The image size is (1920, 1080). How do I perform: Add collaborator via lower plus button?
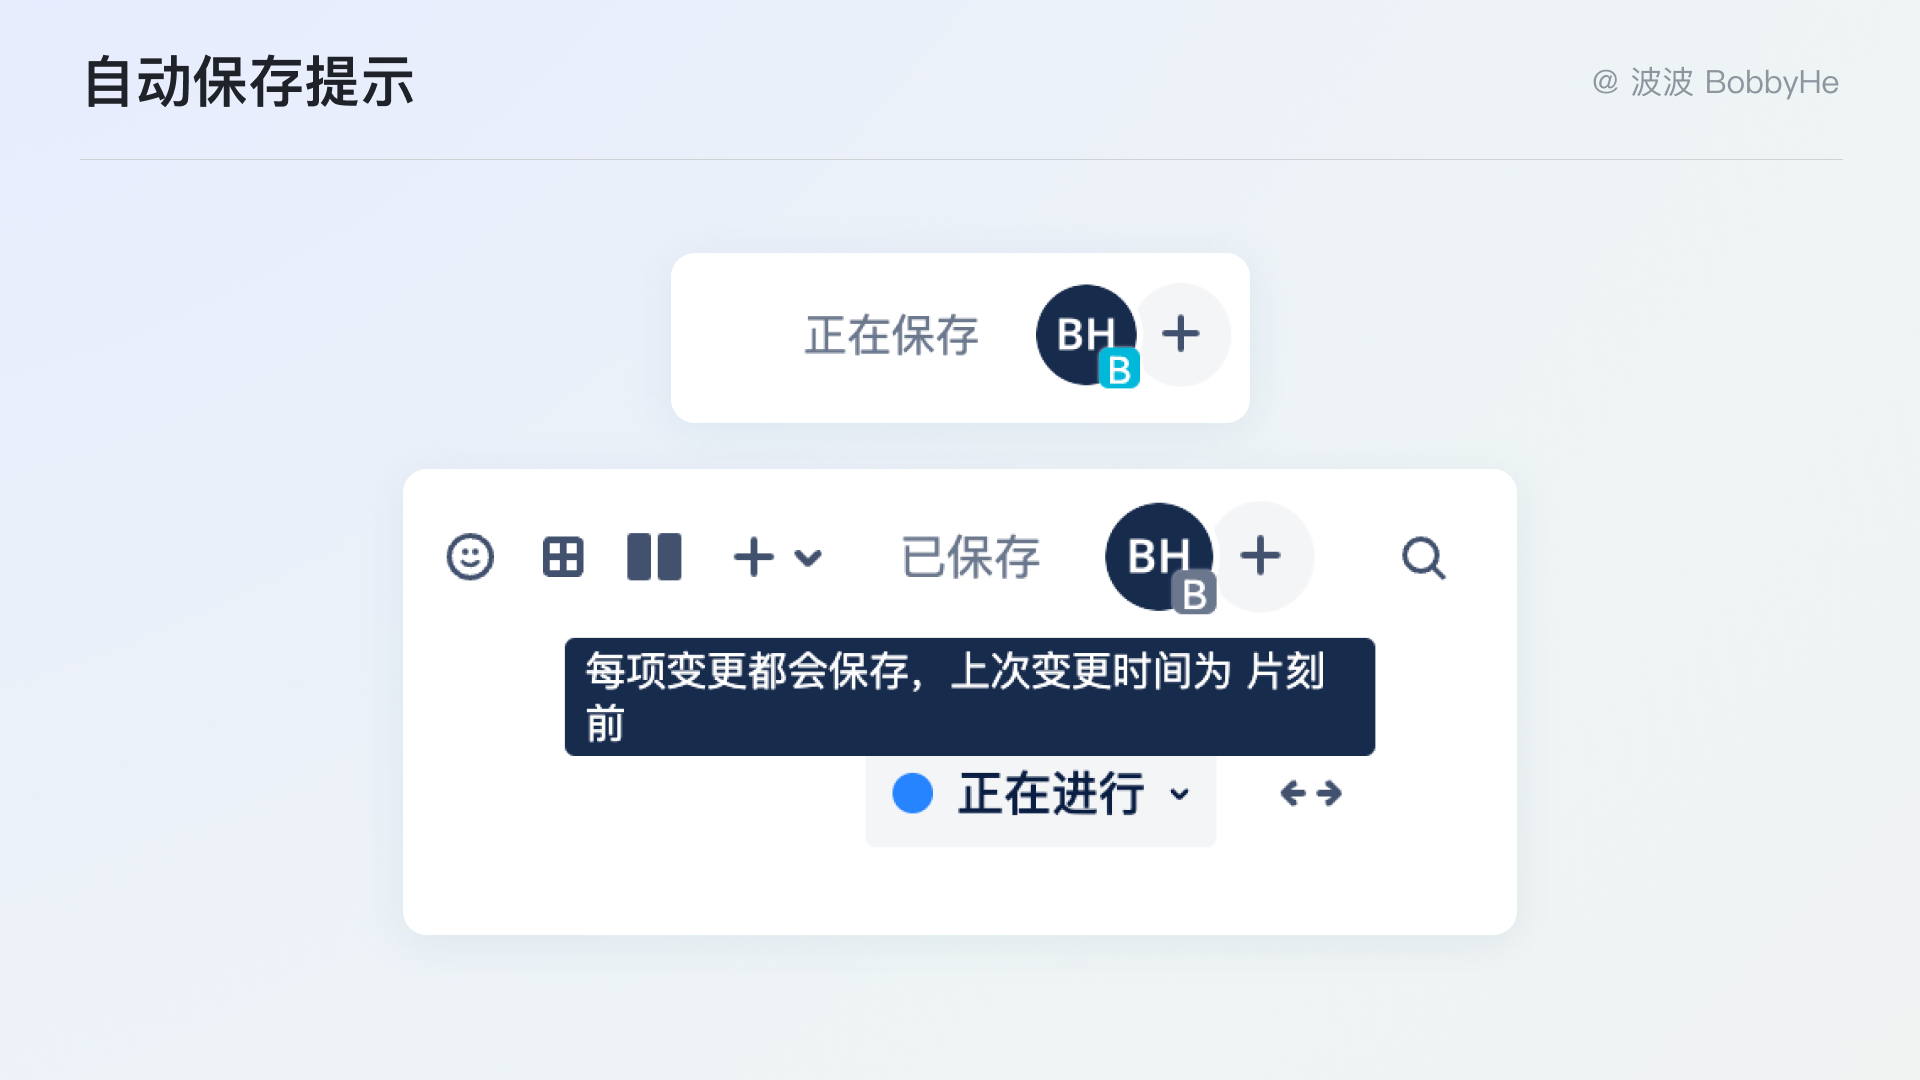[x=1261, y=556]
